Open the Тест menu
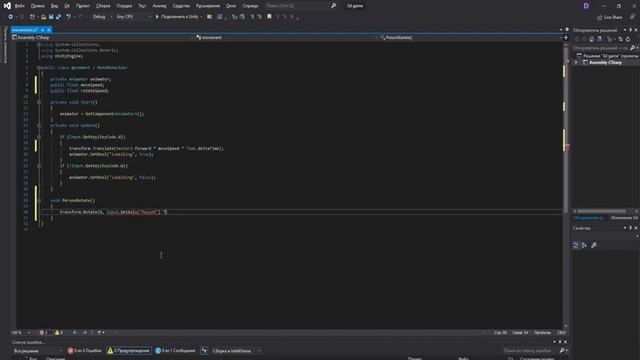This screenshot has height=360, width=640. point(142,6)
